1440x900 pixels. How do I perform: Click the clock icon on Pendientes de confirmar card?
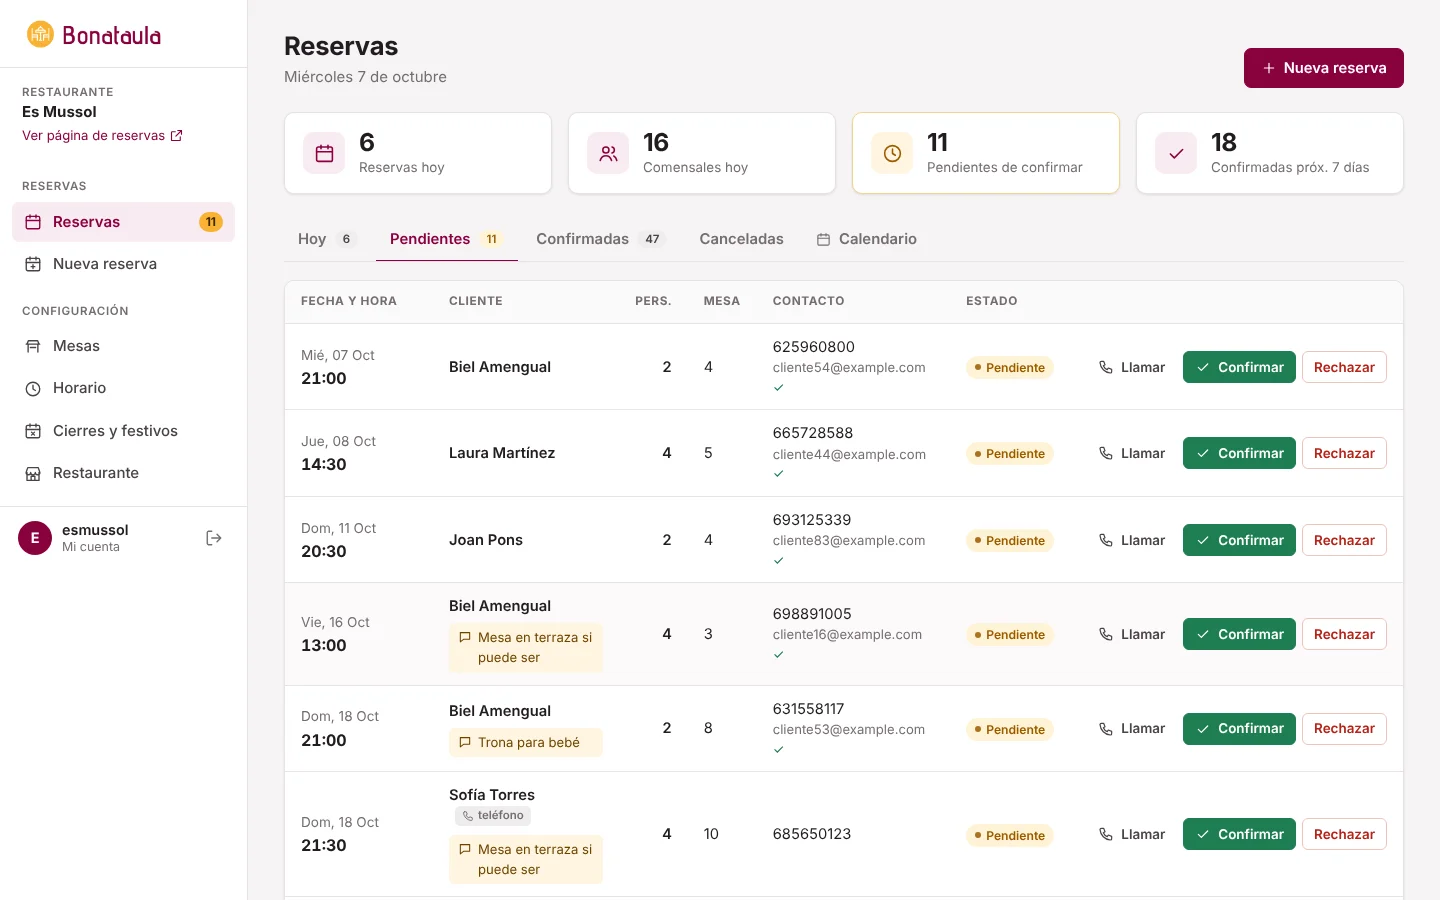point(892,153)
